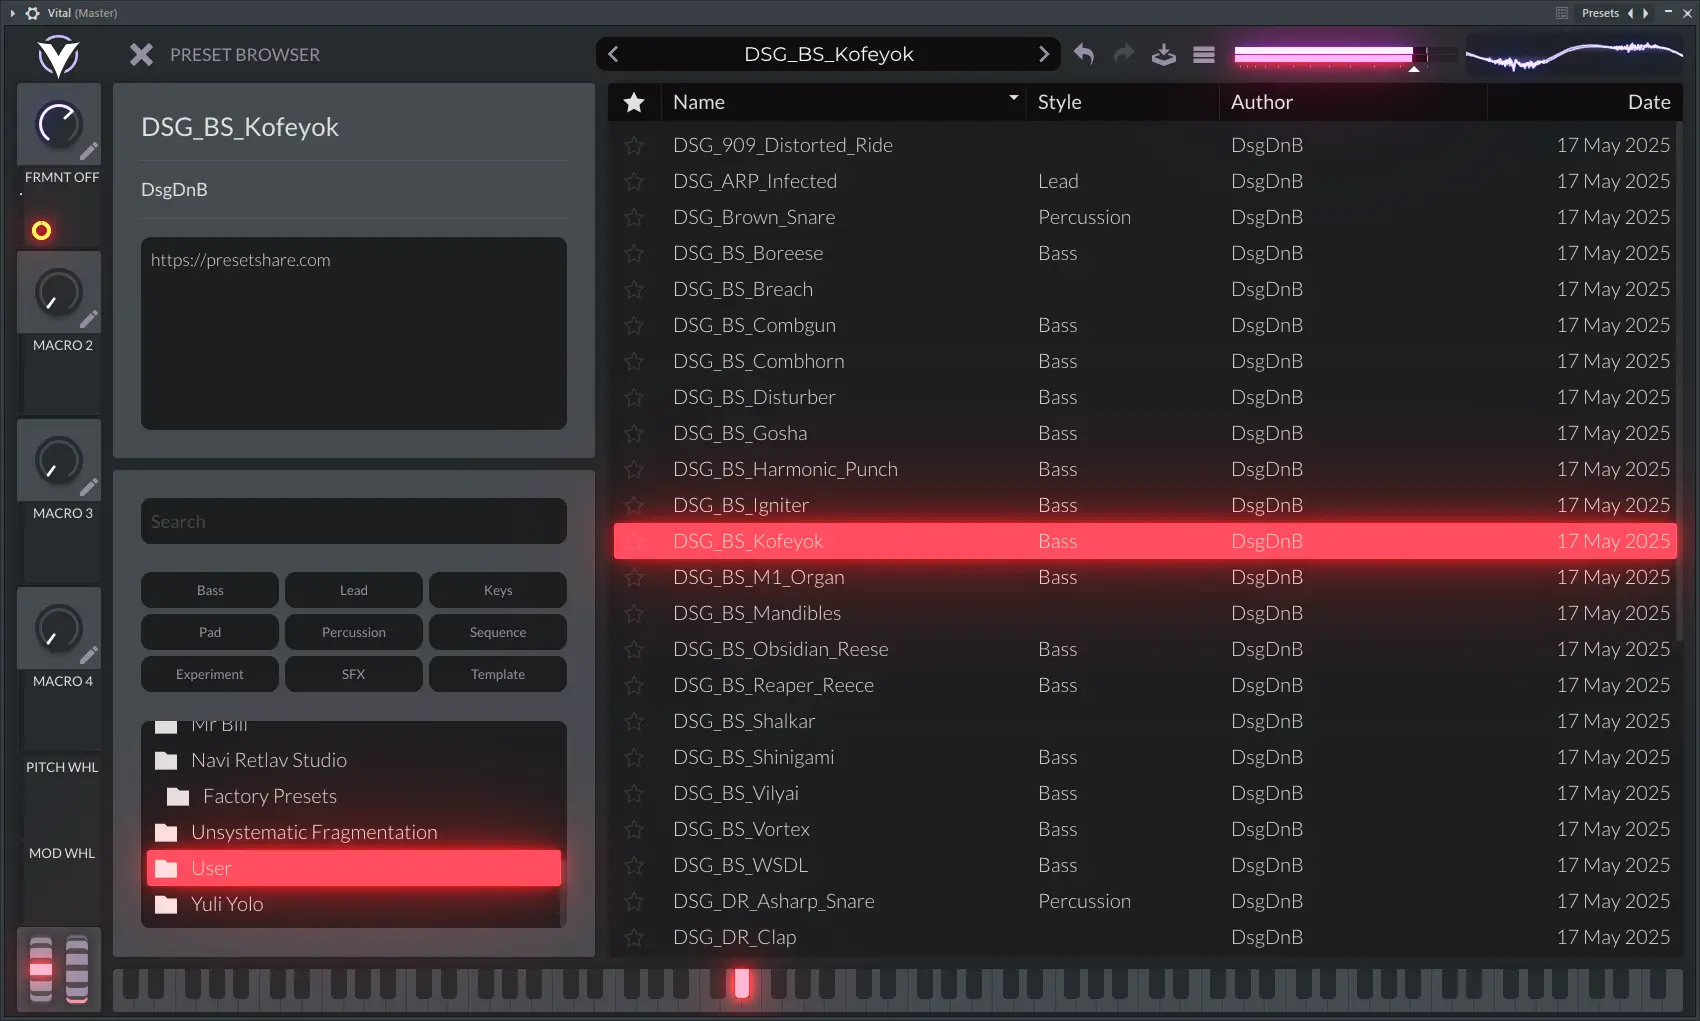Go to previous preset arrow
Viewport: 1700px width, 1021px height.
[613, 54]
